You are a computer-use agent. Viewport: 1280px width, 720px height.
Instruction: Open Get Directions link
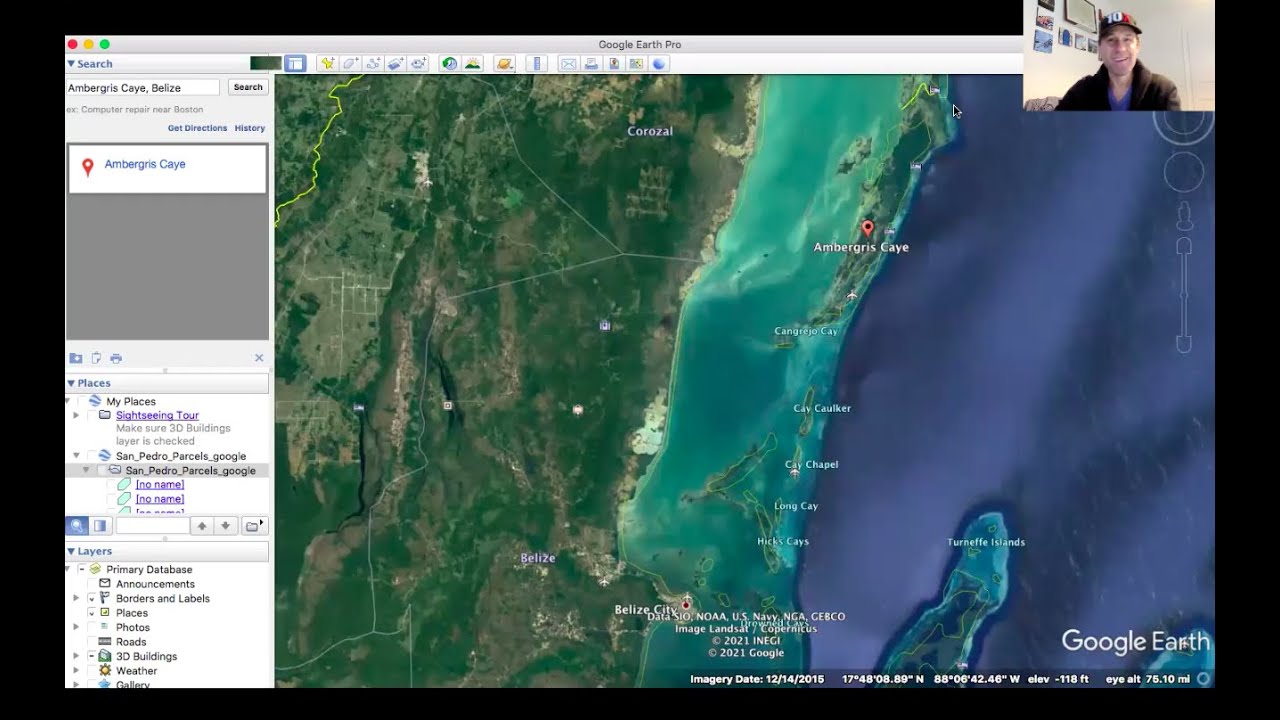point(197,128)
